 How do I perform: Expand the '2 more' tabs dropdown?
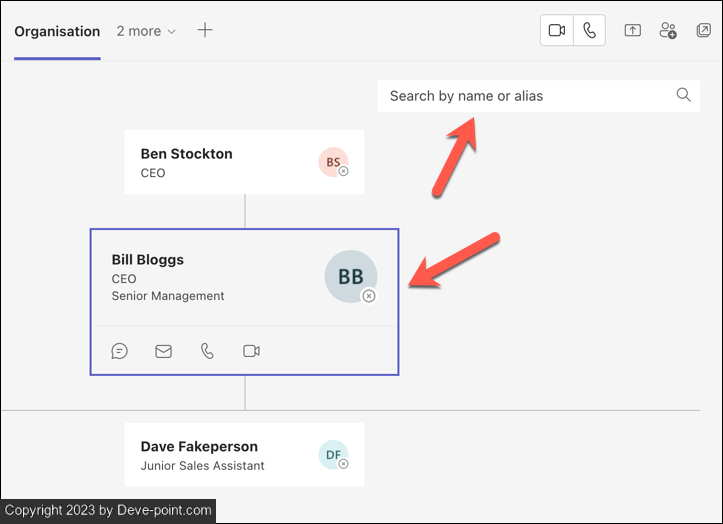146,31
